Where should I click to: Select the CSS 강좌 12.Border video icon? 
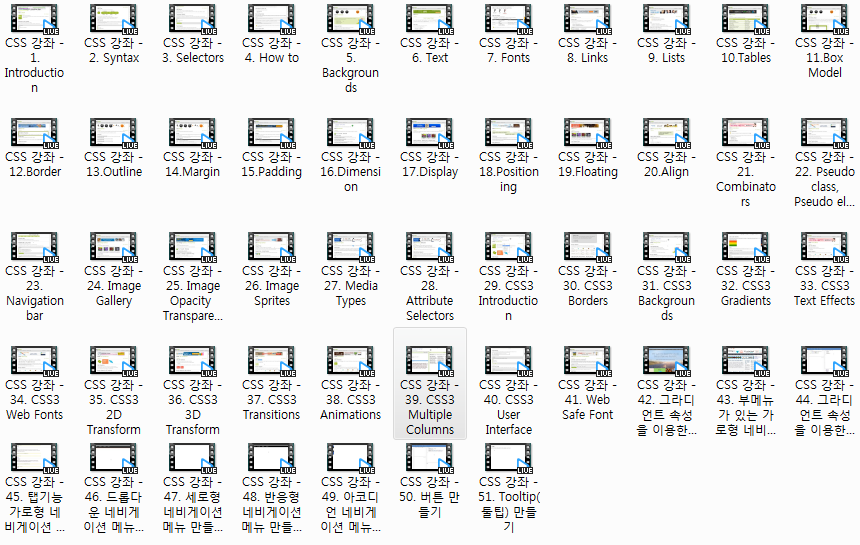point(35,133)
